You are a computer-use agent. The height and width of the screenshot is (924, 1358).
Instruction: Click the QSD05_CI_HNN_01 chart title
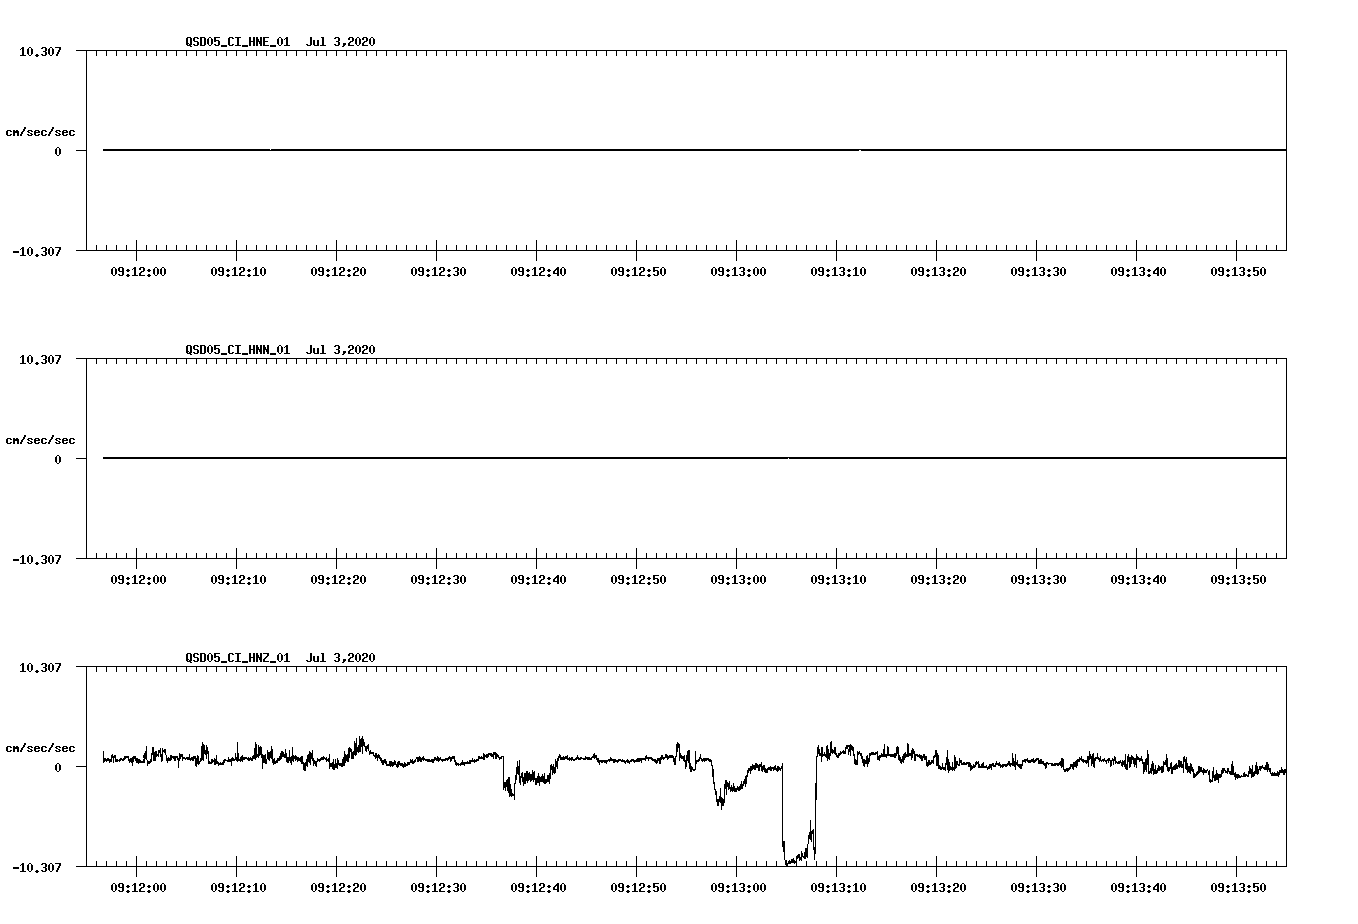(280, 349)
